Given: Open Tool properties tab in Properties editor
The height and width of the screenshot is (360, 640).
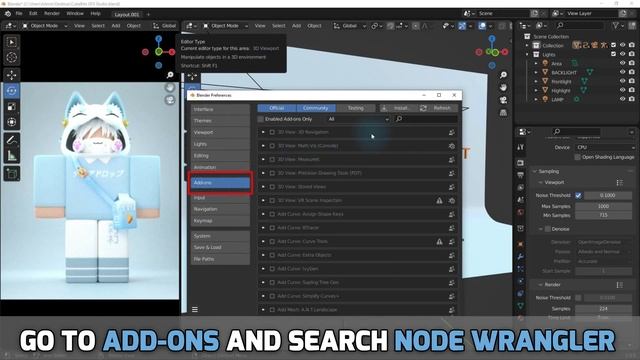Looking at the screenshot, I should pyautogui.click(x=520, y=147).
